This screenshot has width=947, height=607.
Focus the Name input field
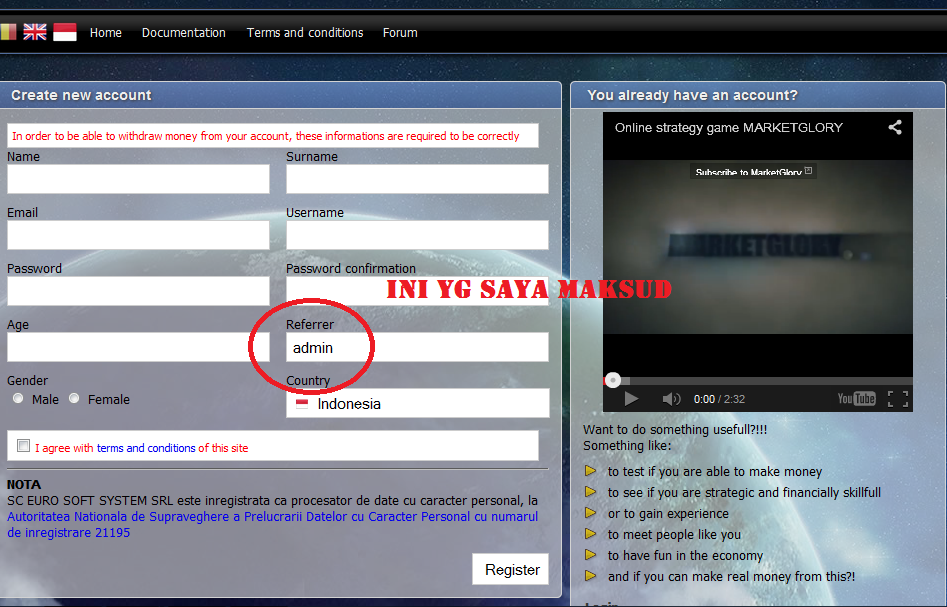[x=138, y=179]
